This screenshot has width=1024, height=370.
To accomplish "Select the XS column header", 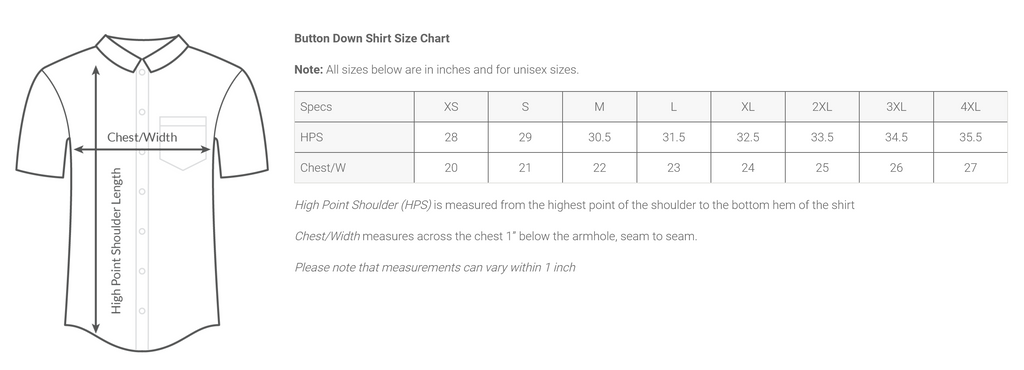I will (451, 107).
